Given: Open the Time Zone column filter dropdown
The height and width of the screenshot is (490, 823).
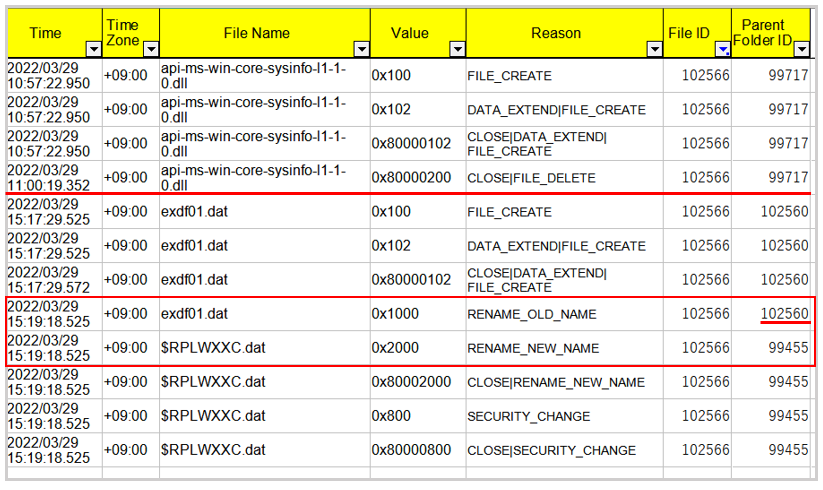Looking at the screenshot, I should click(151, 49).
